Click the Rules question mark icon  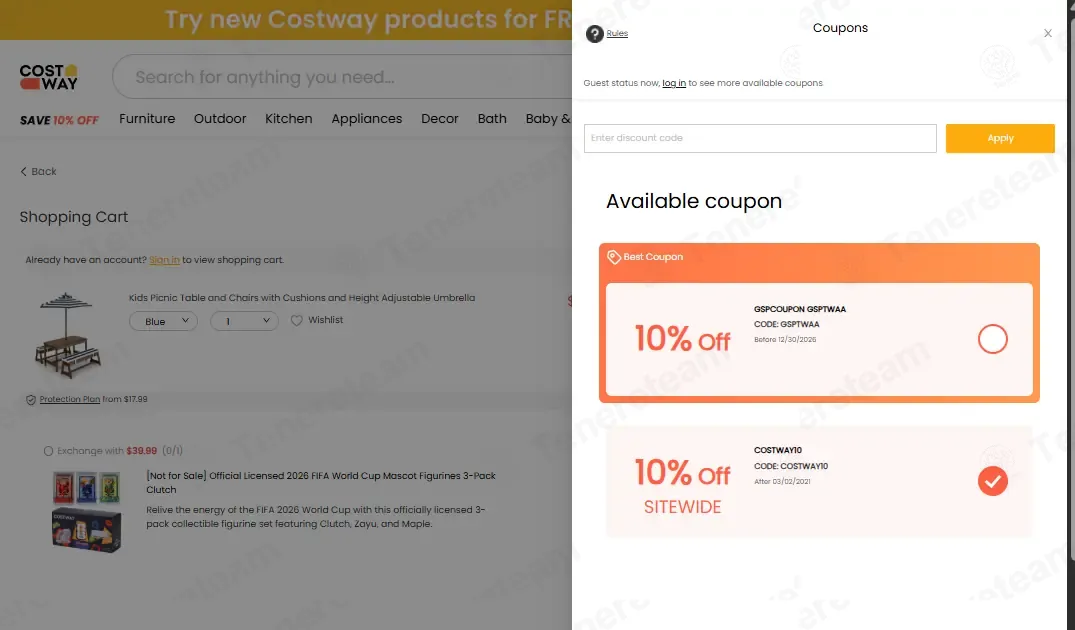[594, 34]
